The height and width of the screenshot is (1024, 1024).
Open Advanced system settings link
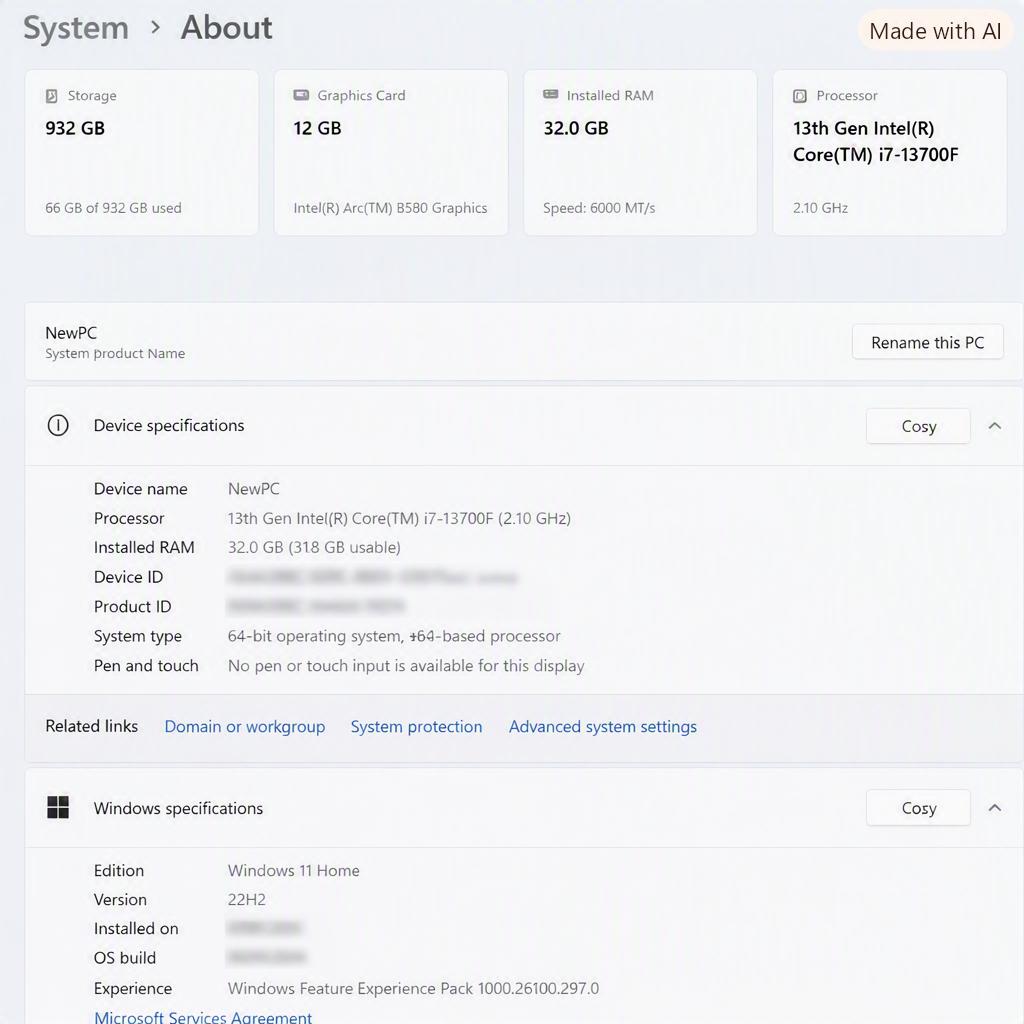pyautogui.click(x=603, y=726)
